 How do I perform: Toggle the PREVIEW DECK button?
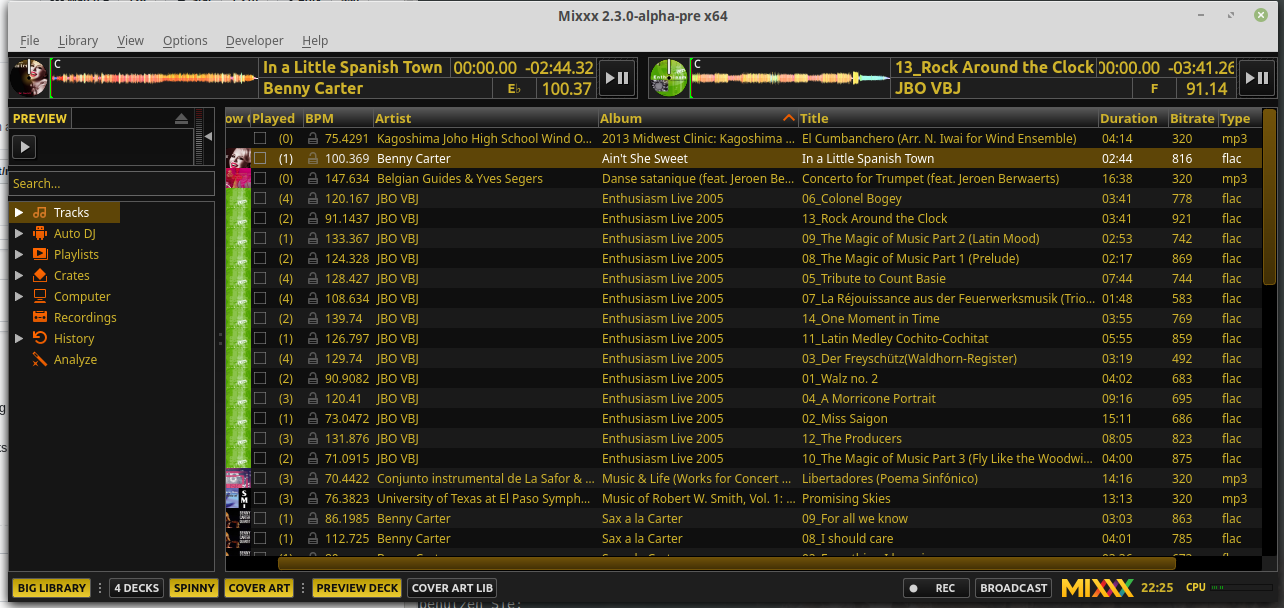357,588
